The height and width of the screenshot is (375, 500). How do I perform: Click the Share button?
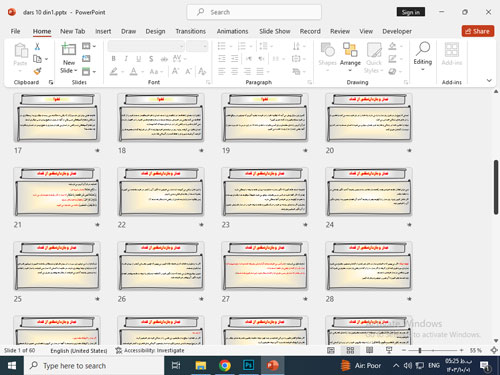tap(478, 31)
